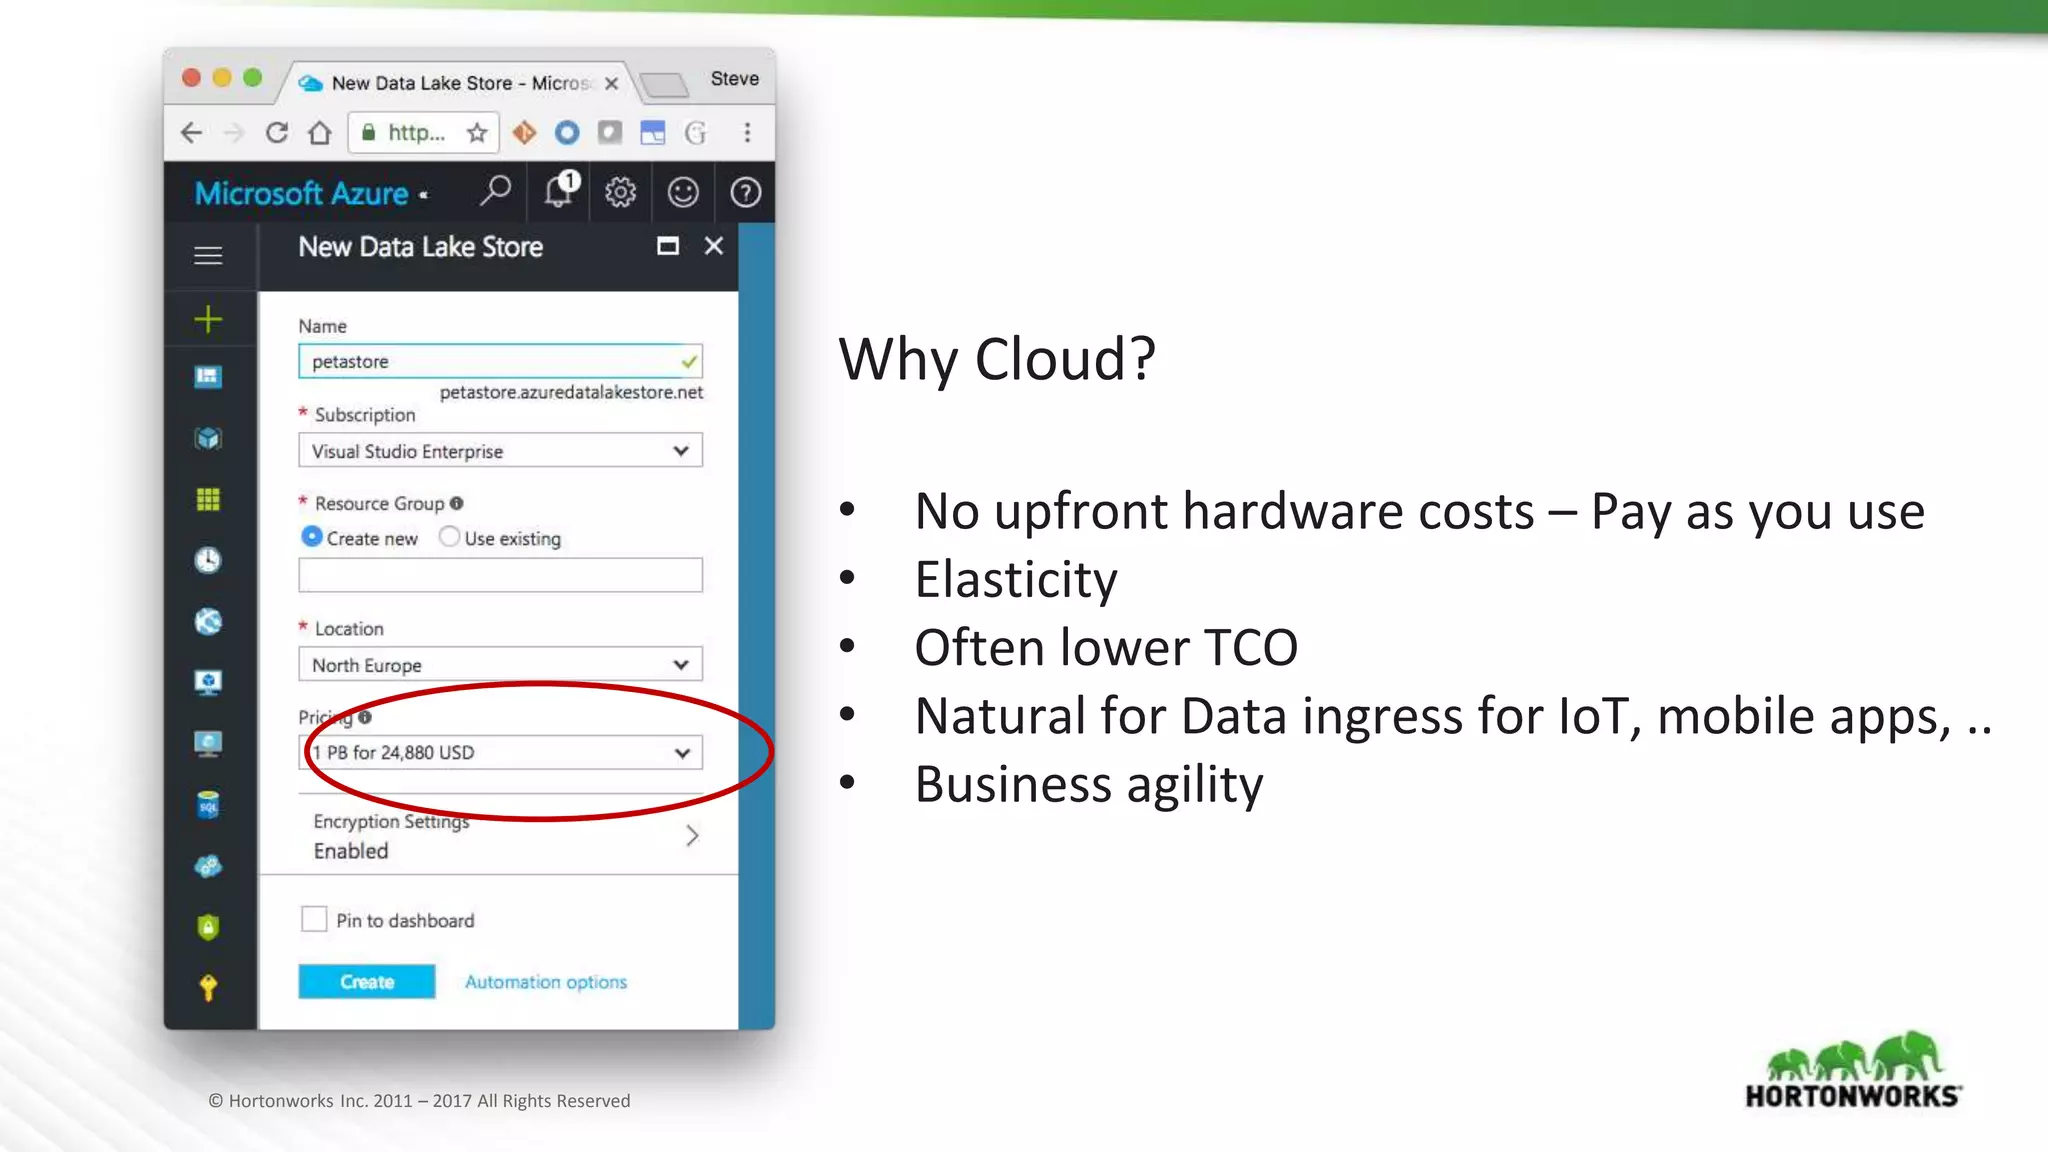Click the yellow macOS minimize button

[222, 77]
